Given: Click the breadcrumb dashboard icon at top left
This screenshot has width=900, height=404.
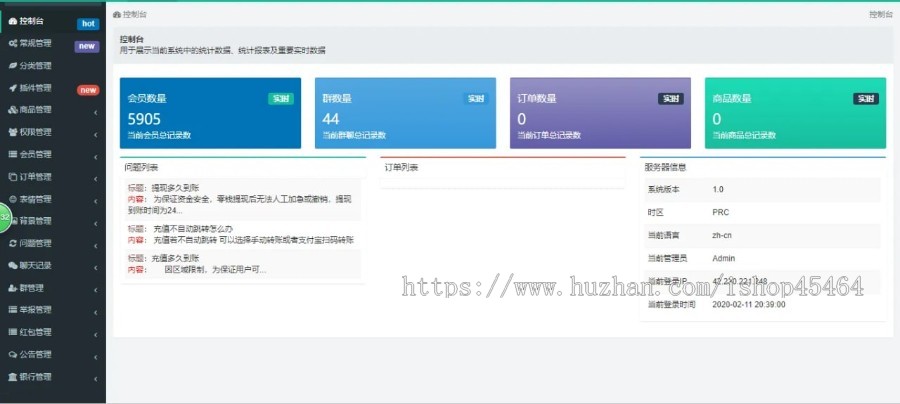Looking at the screenshot, I should coord(117,14).
